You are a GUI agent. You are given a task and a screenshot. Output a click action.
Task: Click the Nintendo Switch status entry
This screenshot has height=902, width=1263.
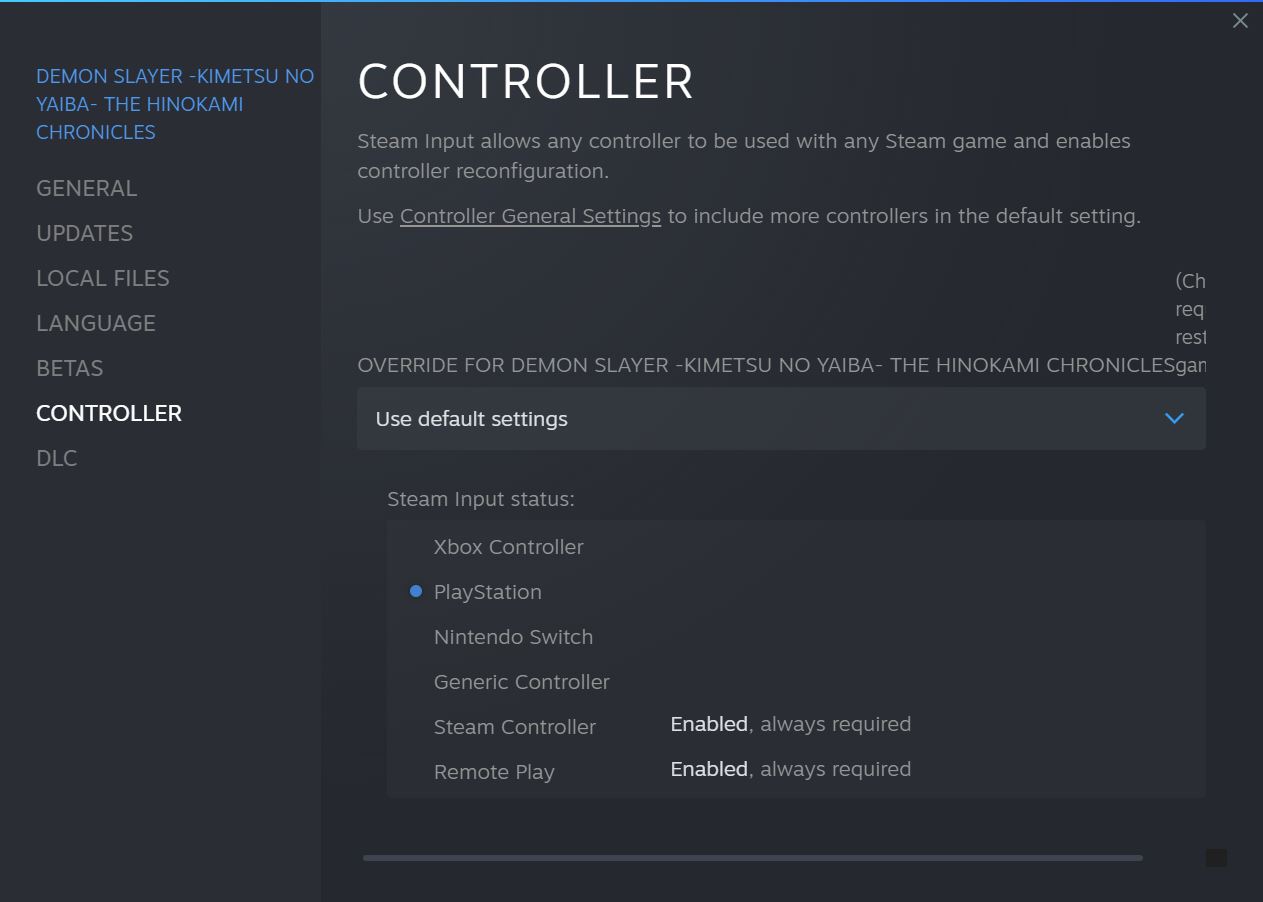point(513,637)
